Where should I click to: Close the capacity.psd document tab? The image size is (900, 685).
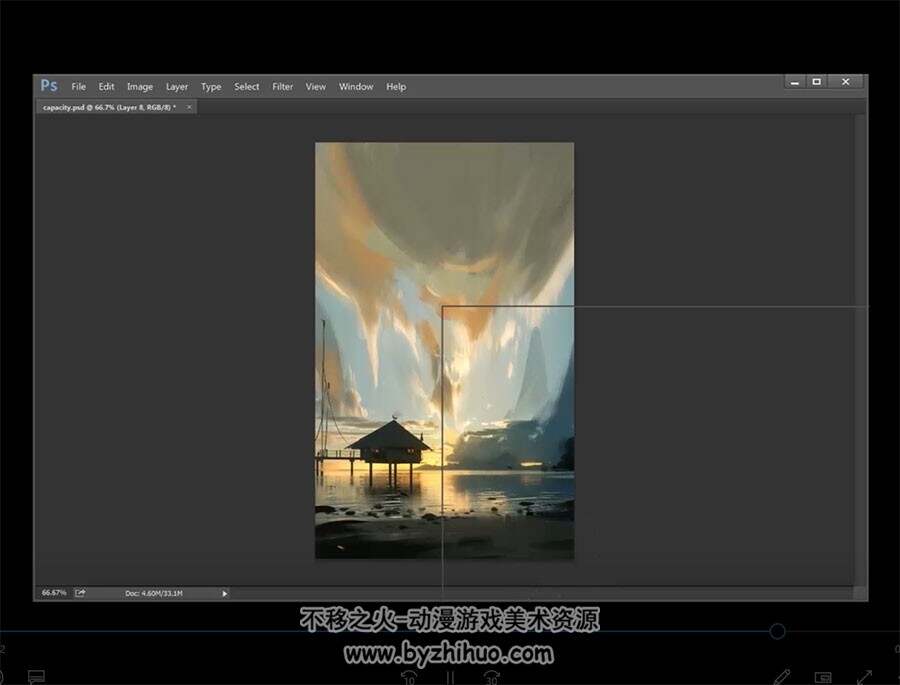coord(189,107)
